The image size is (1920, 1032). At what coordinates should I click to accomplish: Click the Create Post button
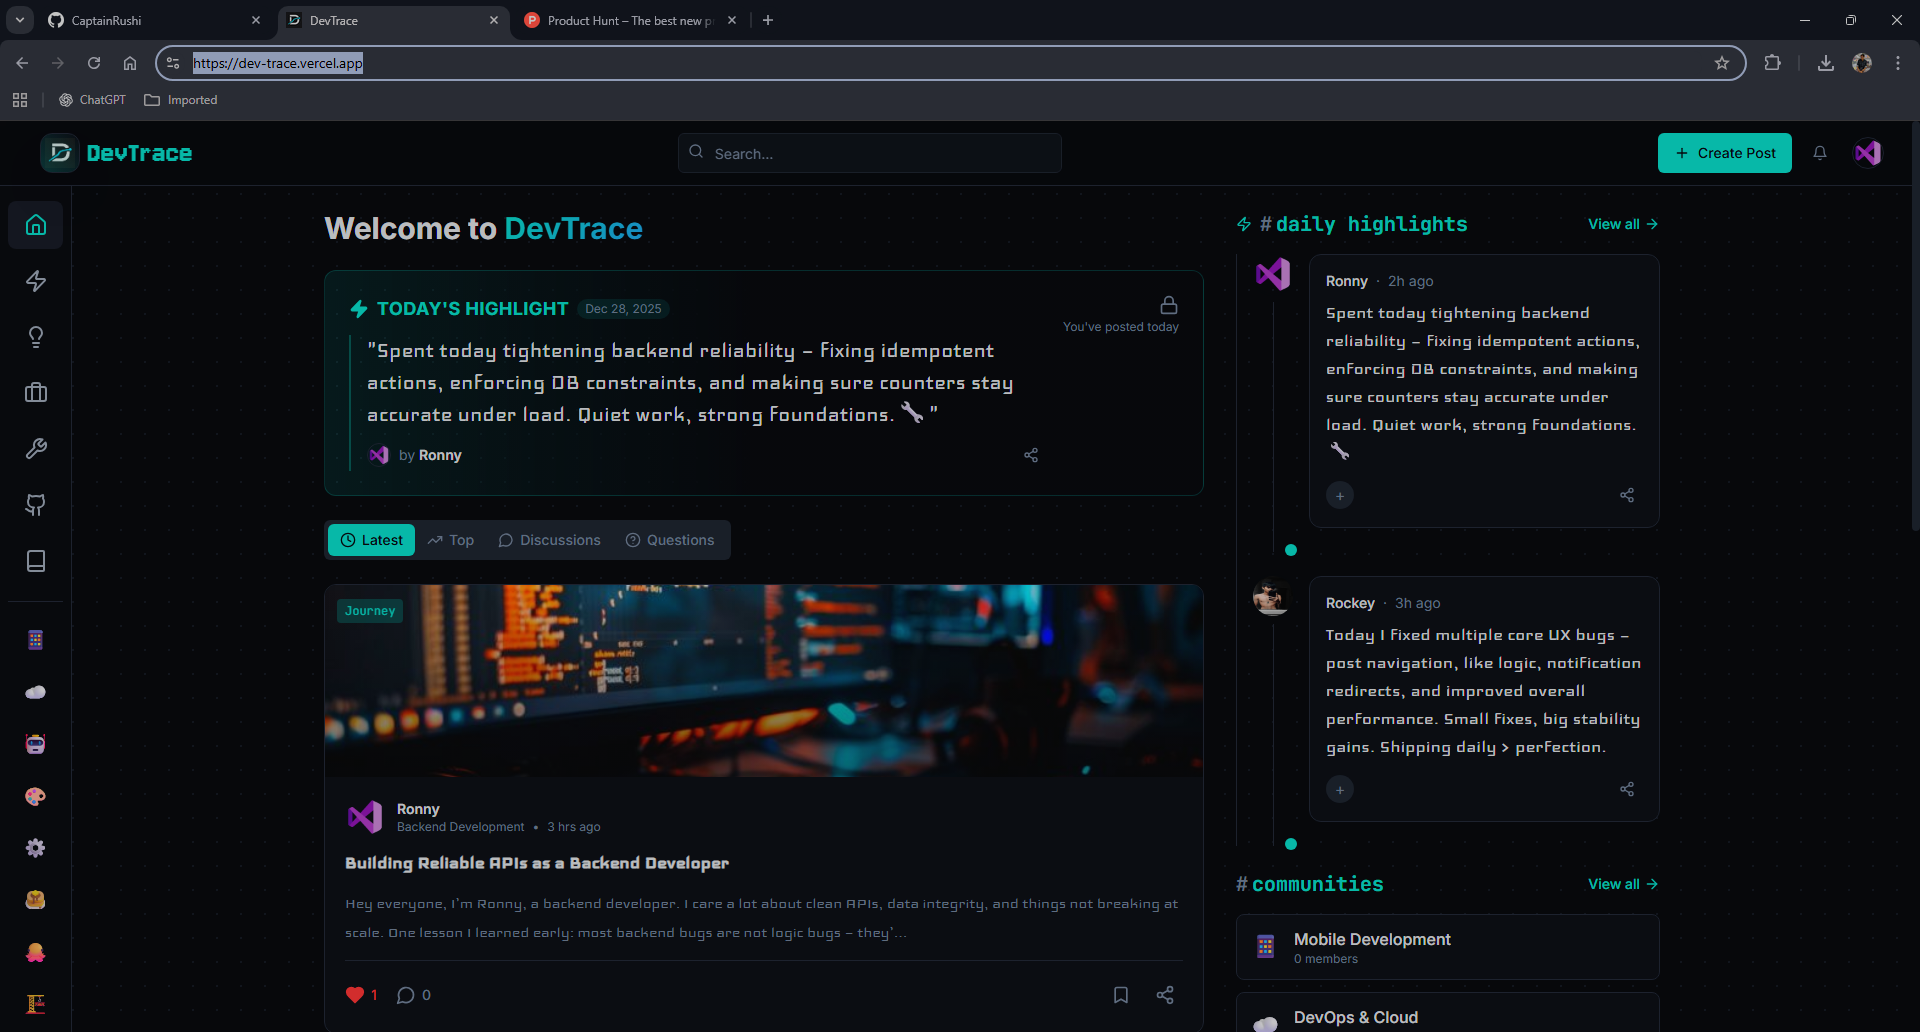pos(1724,153)
